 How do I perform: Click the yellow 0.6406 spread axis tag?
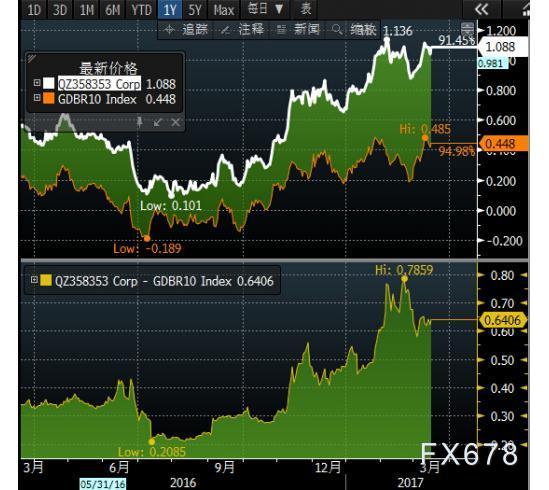pos(502,320)
